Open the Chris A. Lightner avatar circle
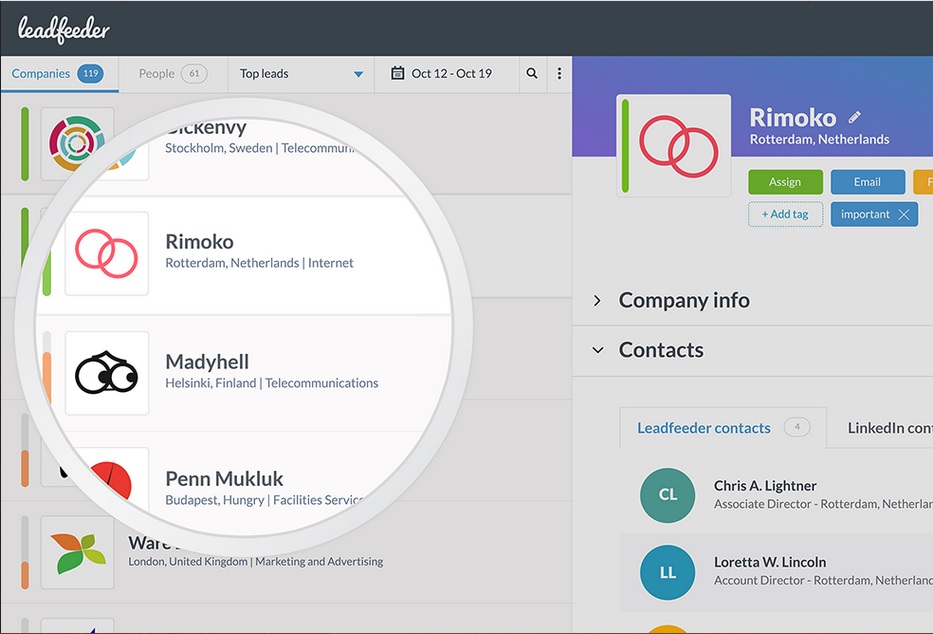Image resolution: width=933 pixels, height=634 pixels. pyautogui.click(x=667, y=495)
